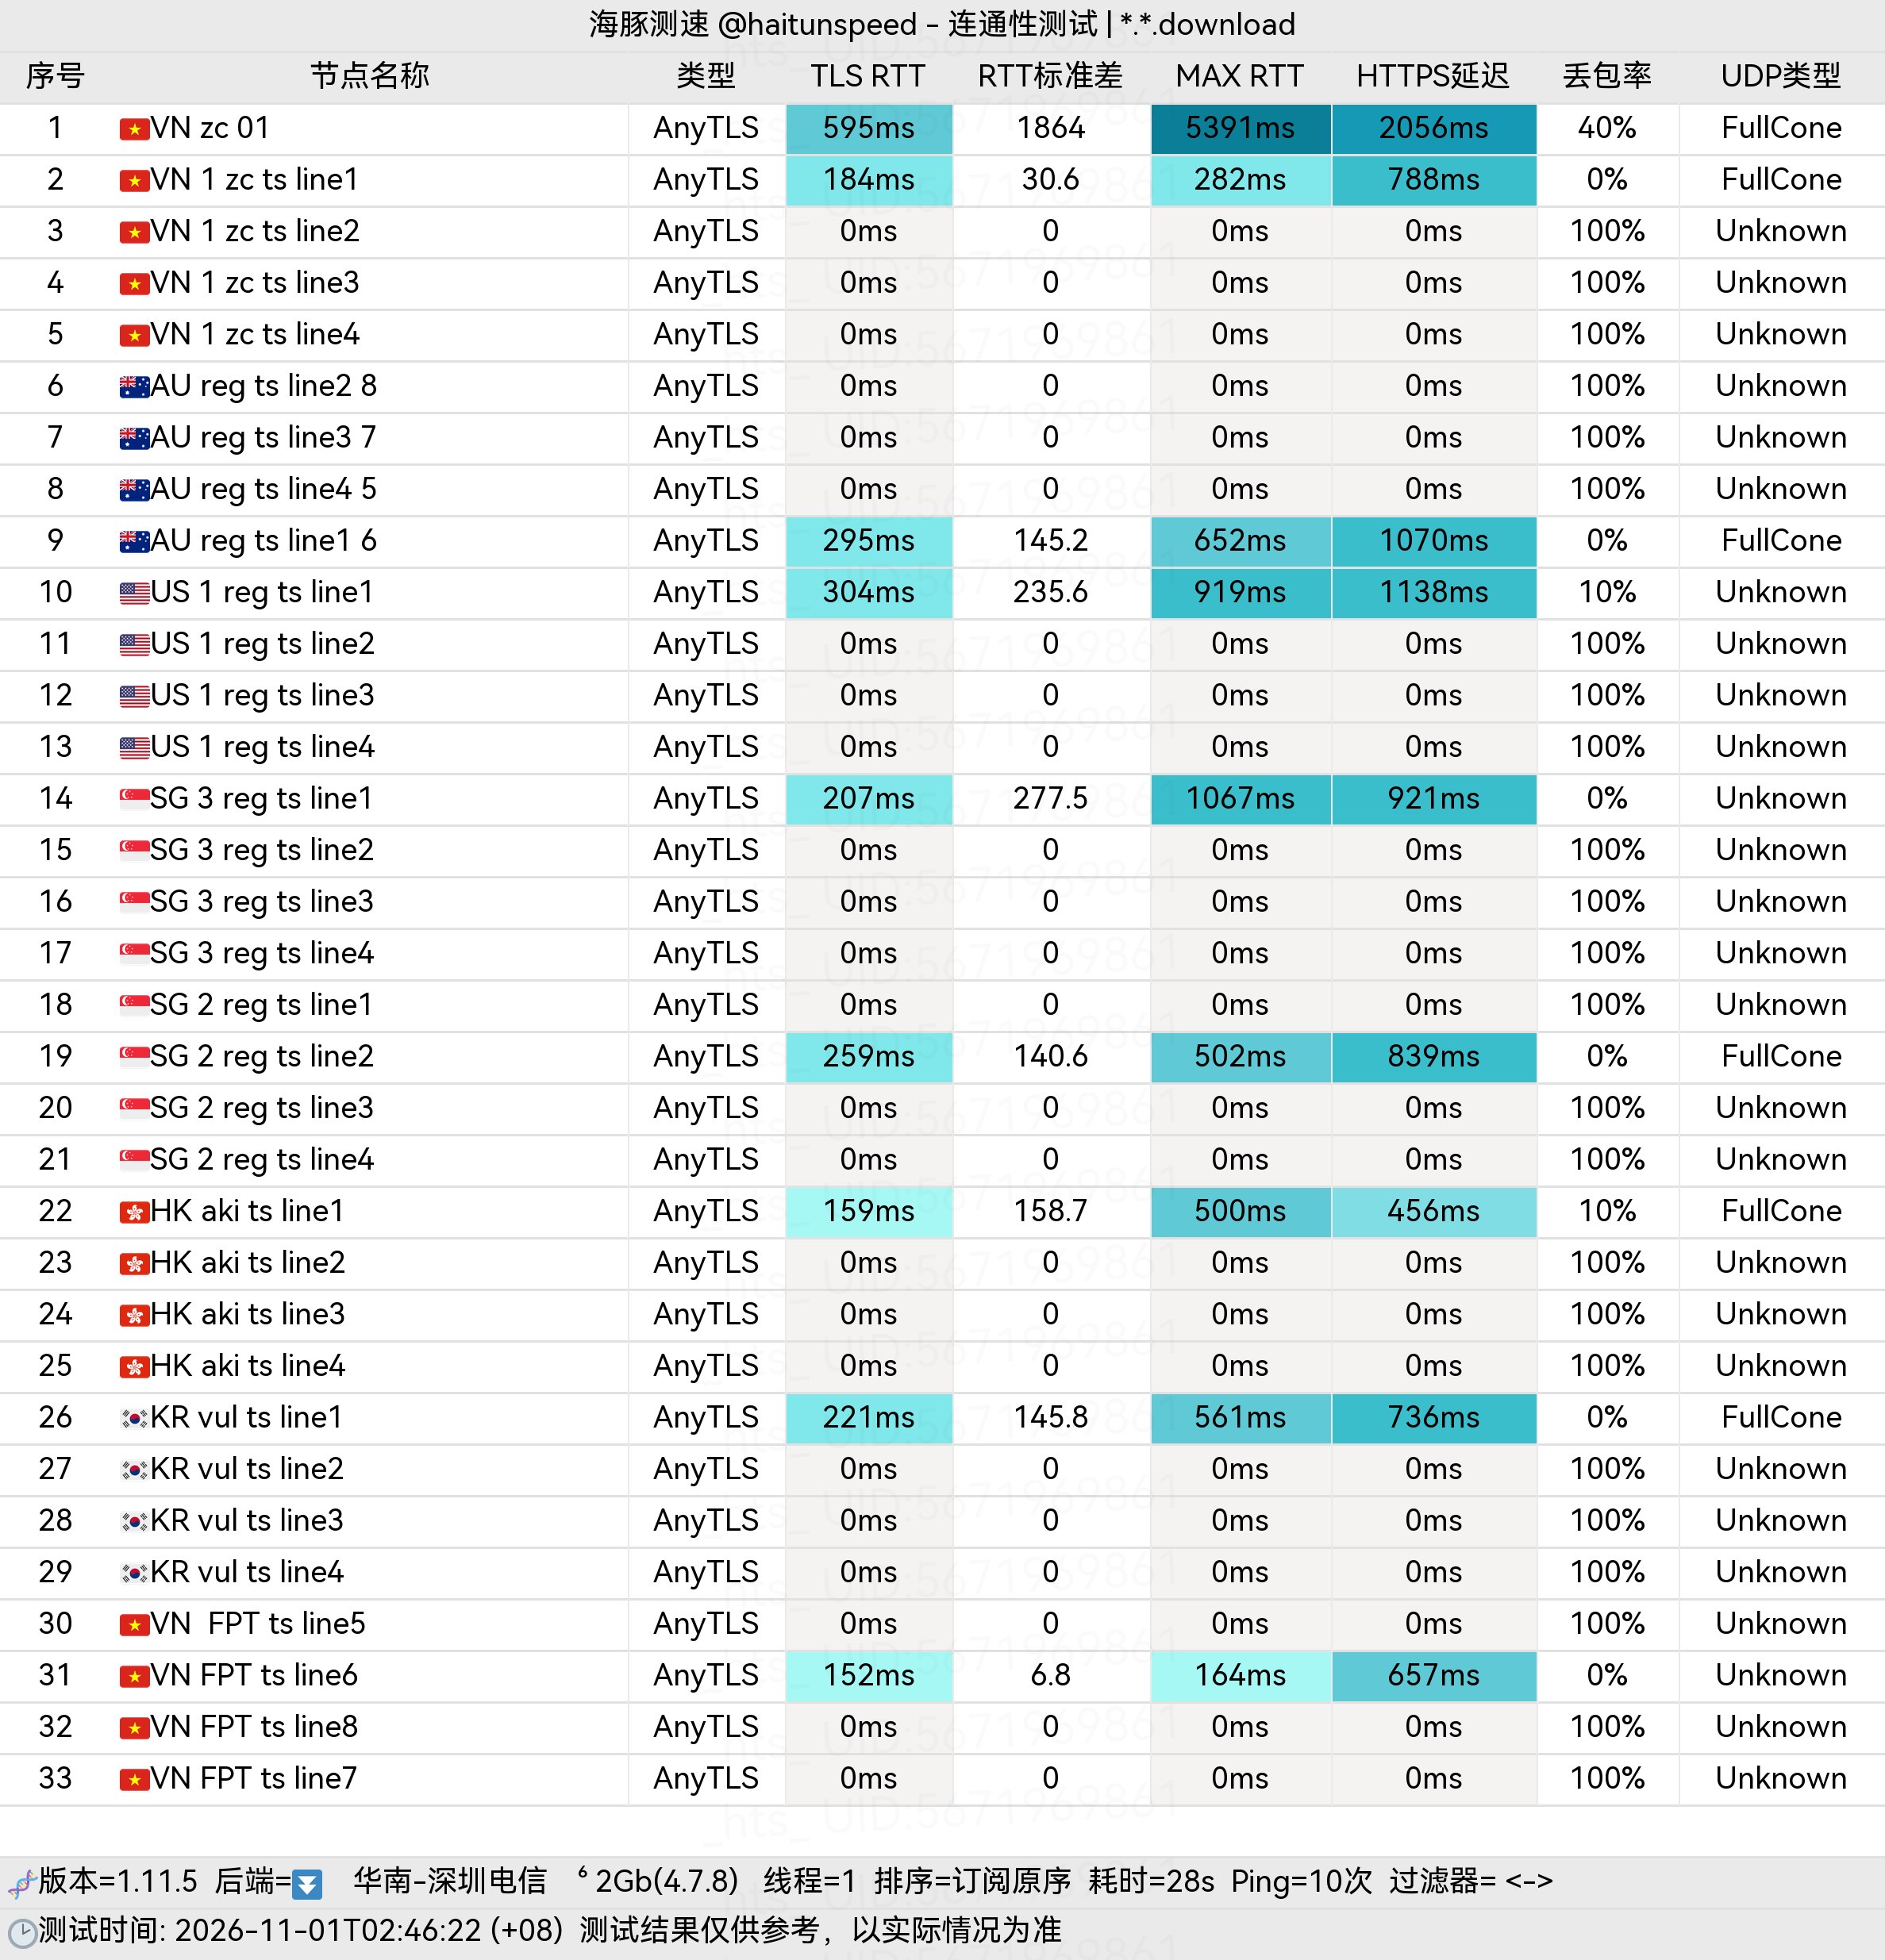Click the 华南-深圳电信 footer text
Image resolution: width=1885 pixels, height=1960 pixels.
click(450, 1882)
